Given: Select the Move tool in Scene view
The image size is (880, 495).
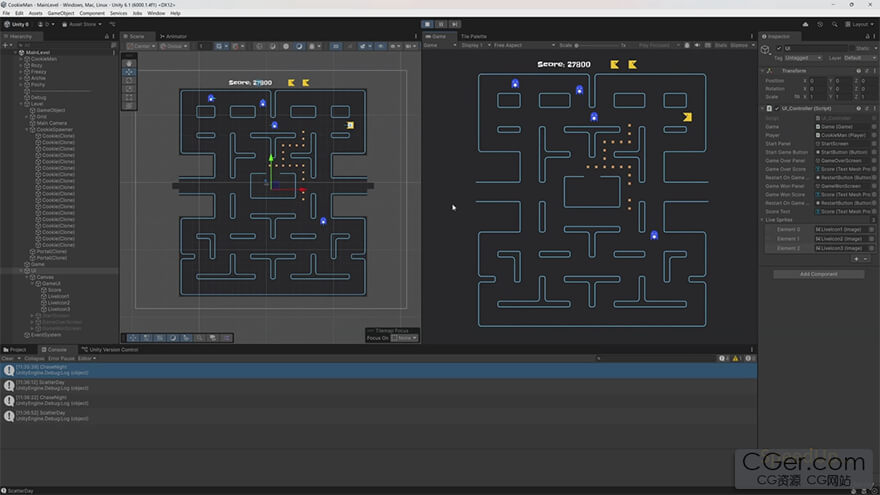Looking at the screenshot, I should coord(129,72).
